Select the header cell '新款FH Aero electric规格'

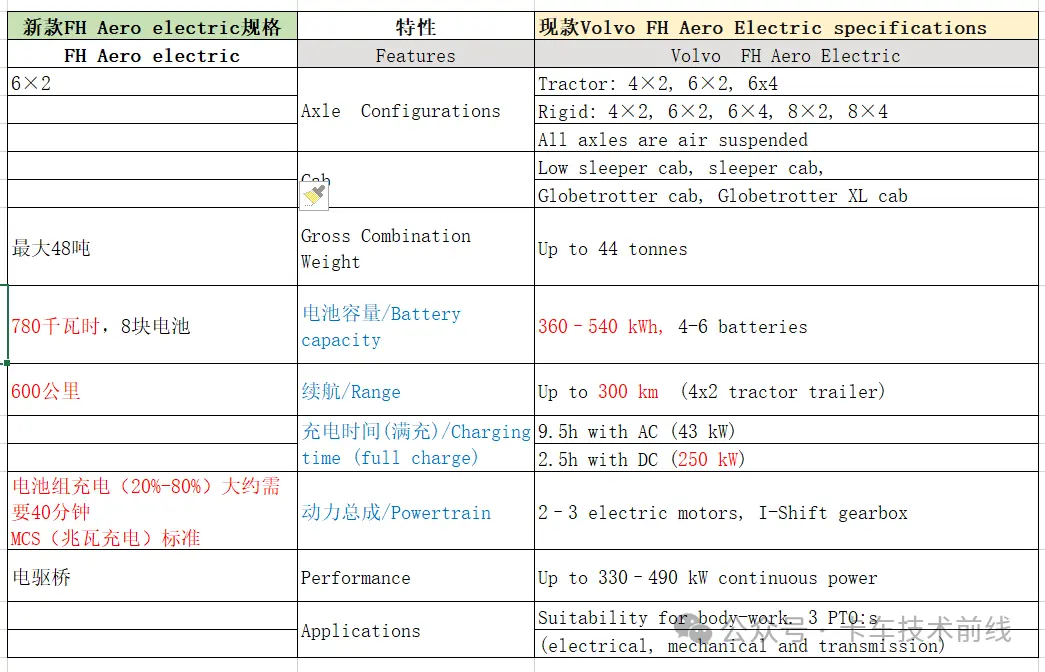pyautogui.click(x=152, y=27)
